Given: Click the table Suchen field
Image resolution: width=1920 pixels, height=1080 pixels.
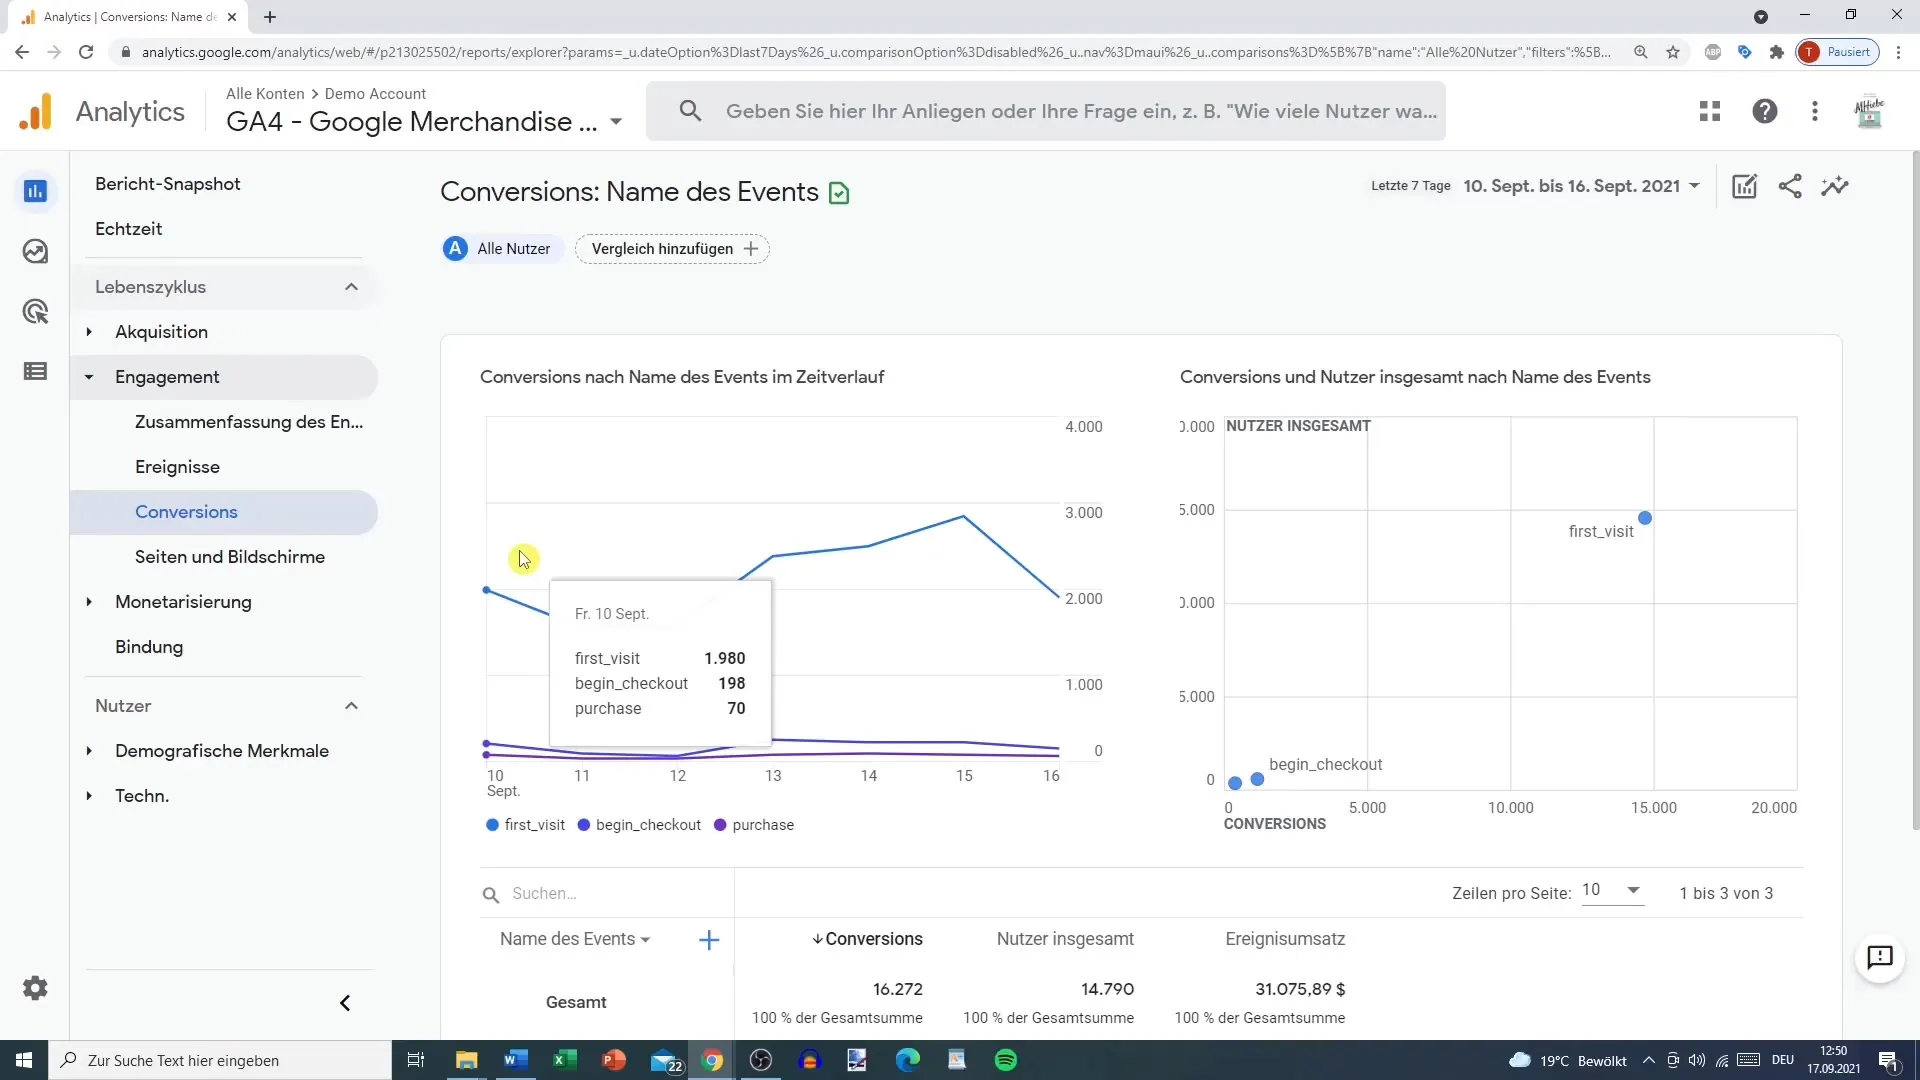Looking at the screenshot, I should [x=607, y=894].
